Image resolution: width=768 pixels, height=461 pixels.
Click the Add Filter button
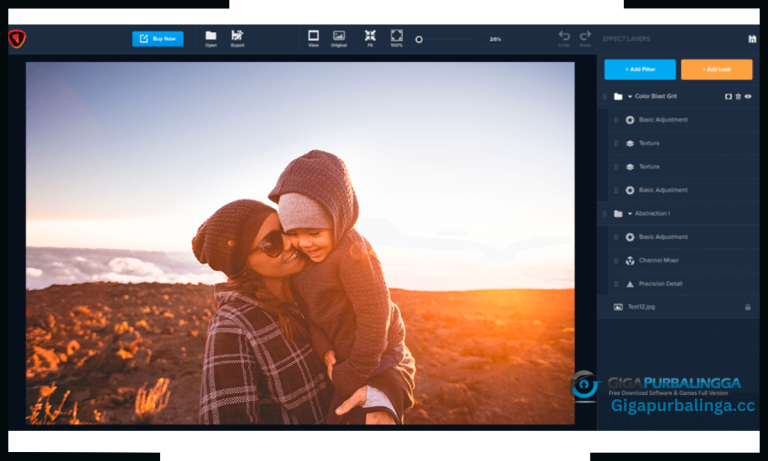pos(640,69)
